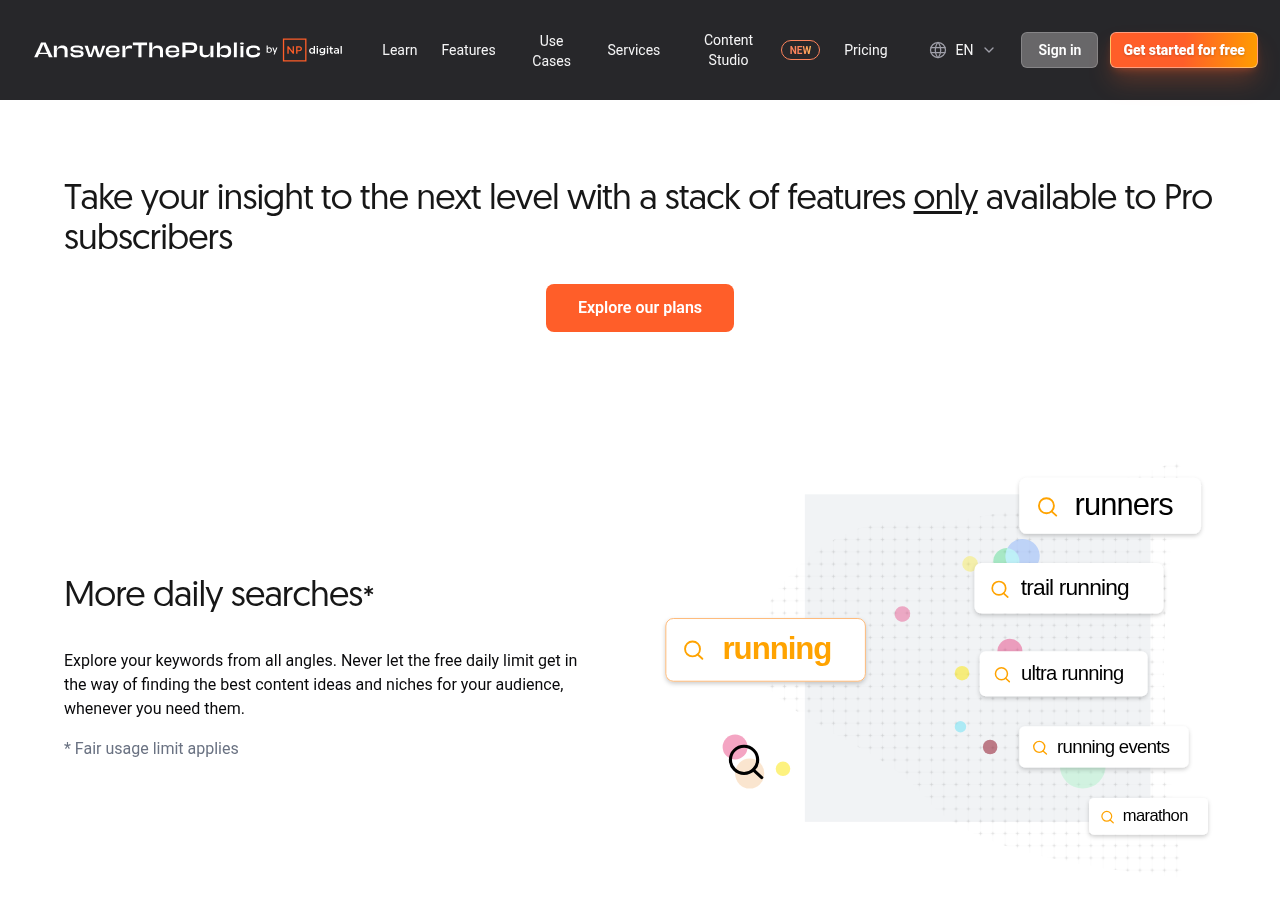The image size is (1280, 900).
Task: Select the 'running' search box
Action: click(766, 650)
